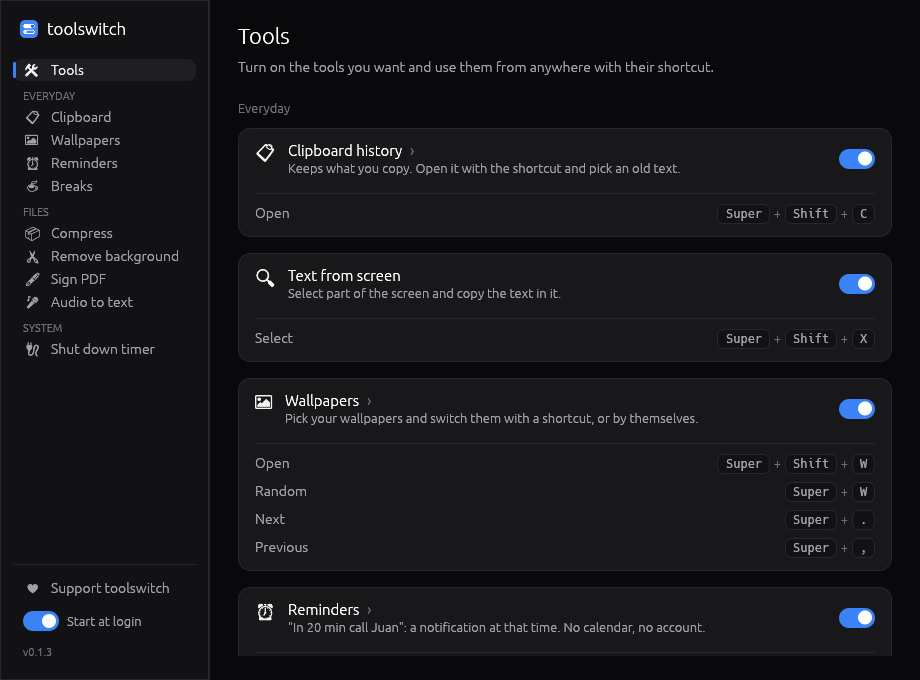Click the EVERYDAY sidebar section label
Screen dimensions: 920x680
click(49, 96)
